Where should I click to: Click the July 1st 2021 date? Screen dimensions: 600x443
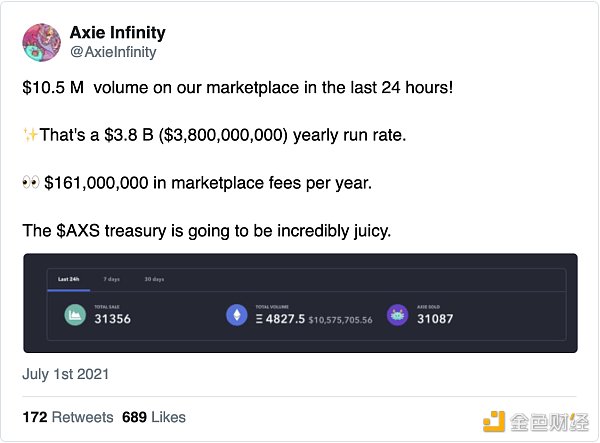[x=66, y=375]
